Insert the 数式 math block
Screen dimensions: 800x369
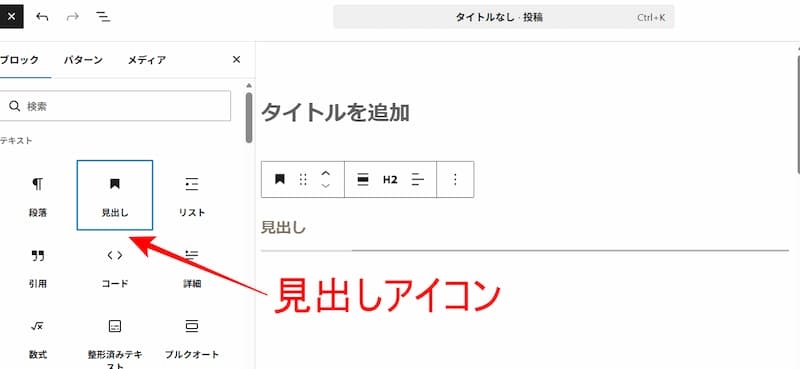pyautogui.click(x=38, y=338)
